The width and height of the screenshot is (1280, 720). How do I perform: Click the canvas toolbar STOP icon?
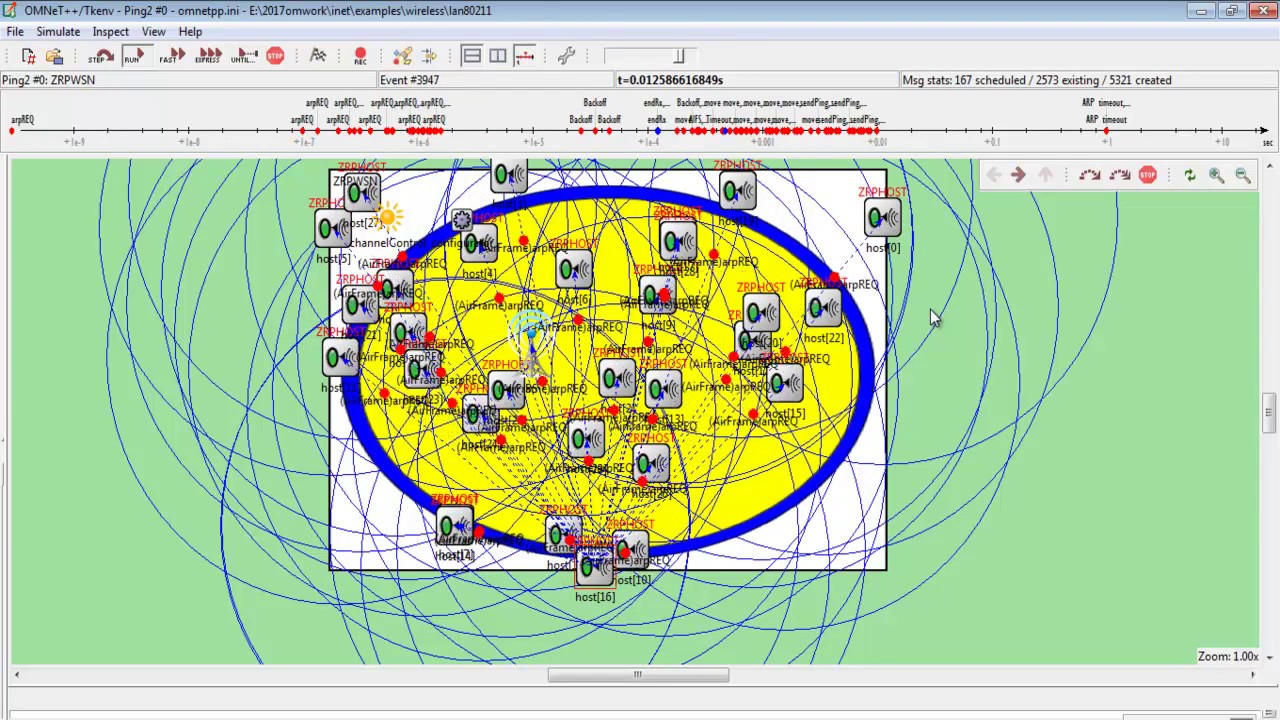pos(1148,175)
